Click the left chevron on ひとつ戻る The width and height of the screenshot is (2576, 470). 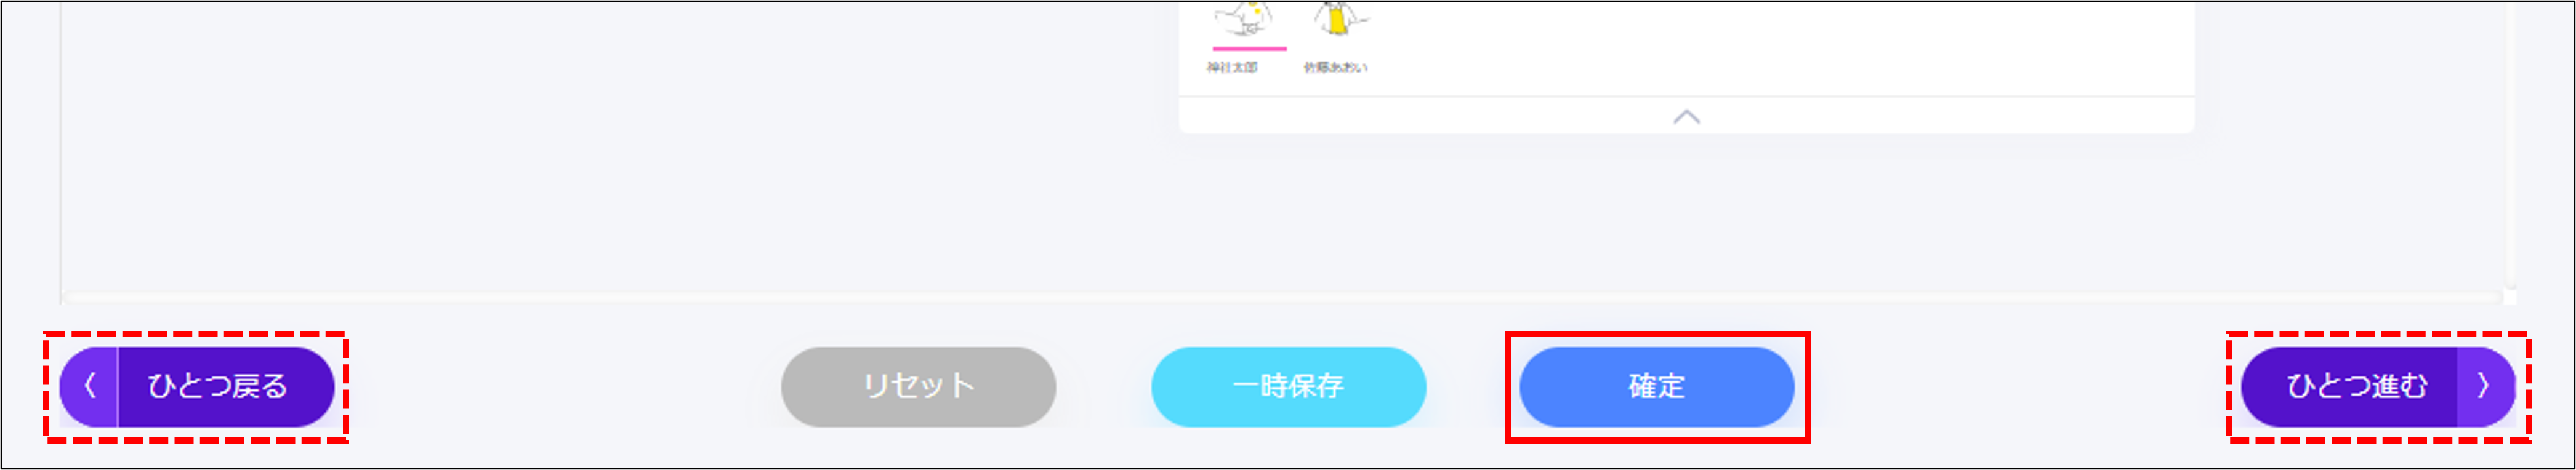tap(89, 386)
